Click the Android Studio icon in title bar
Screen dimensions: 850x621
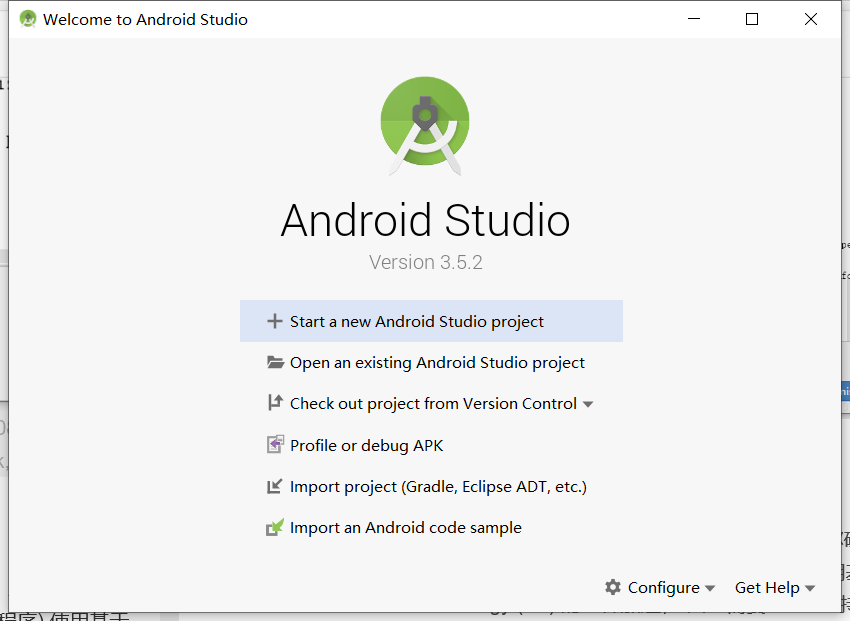click(x=28, y=19)
